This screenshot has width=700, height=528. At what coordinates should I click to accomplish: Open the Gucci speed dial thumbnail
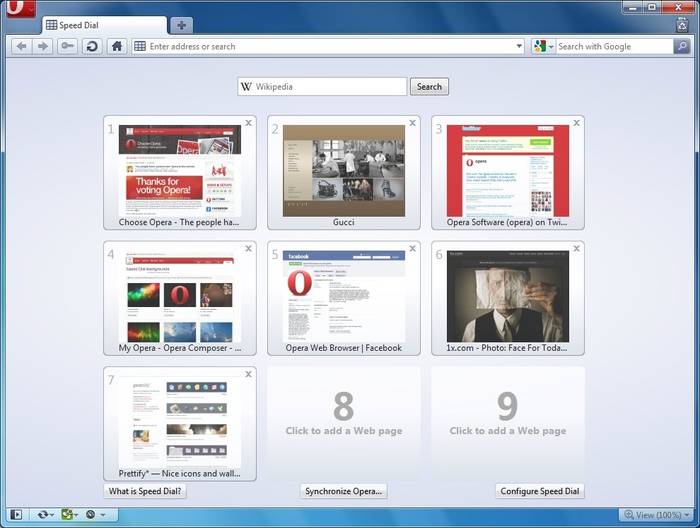pos(343,170)
